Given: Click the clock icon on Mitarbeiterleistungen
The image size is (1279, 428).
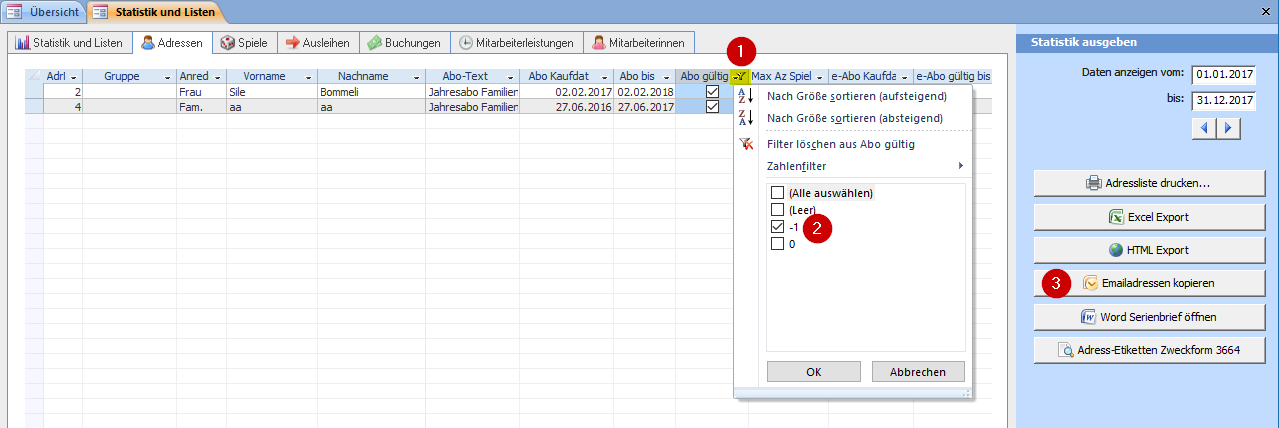Looking at the screenshot, I should [467, 43].
